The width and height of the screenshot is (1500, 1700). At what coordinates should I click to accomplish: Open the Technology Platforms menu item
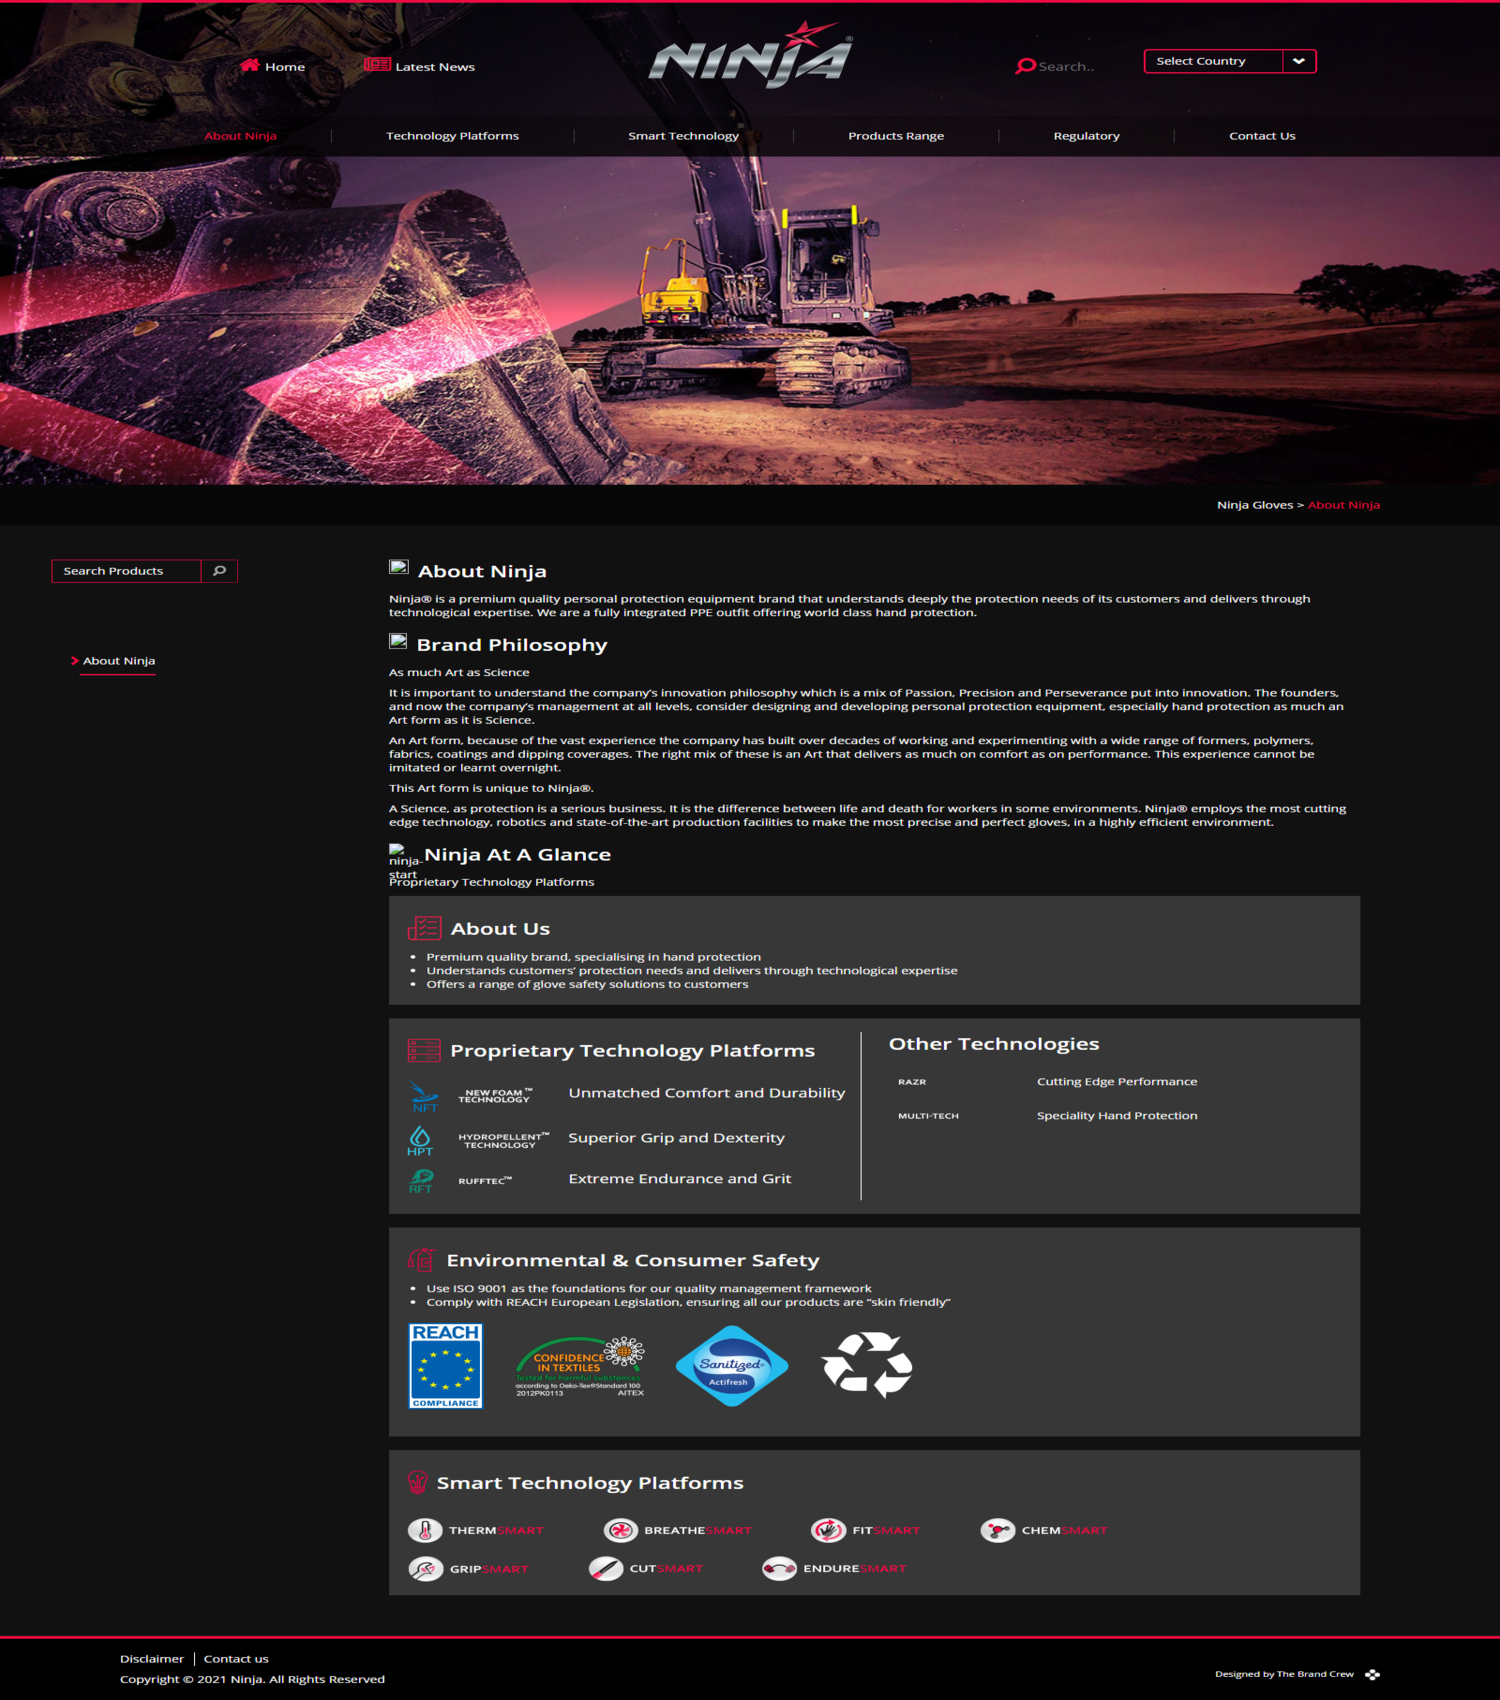(452, 136)
